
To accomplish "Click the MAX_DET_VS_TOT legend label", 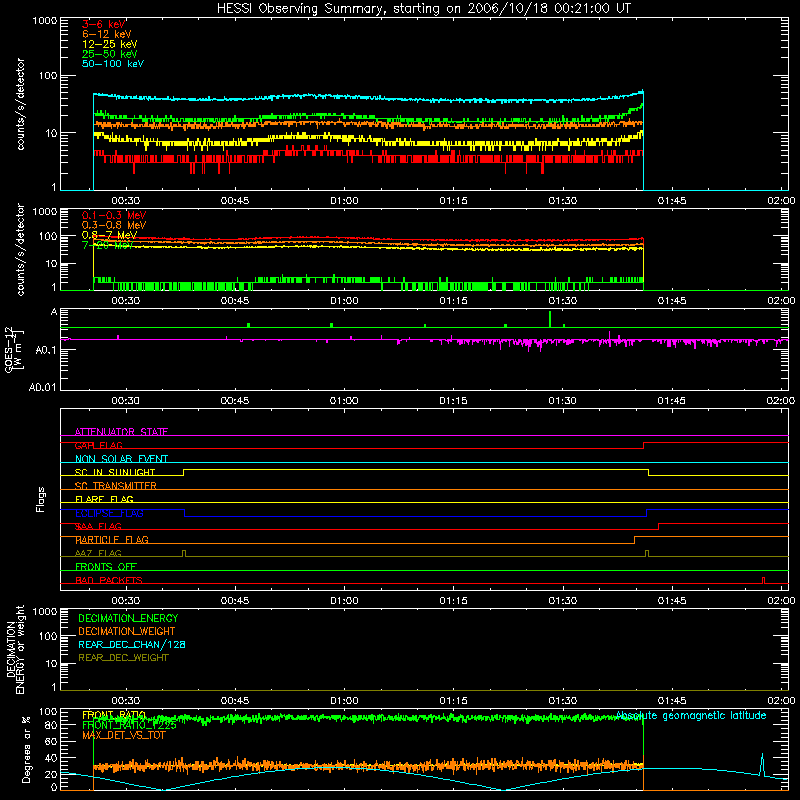I will click(x=123, y=735).
